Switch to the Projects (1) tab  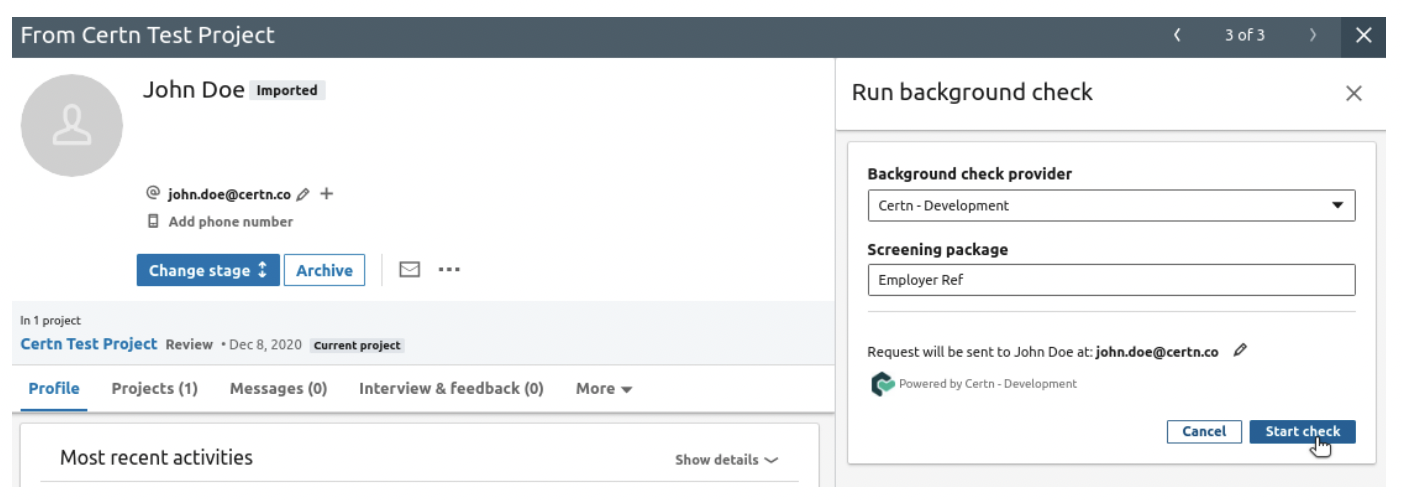pyautogui.click(x=154, y=389)
